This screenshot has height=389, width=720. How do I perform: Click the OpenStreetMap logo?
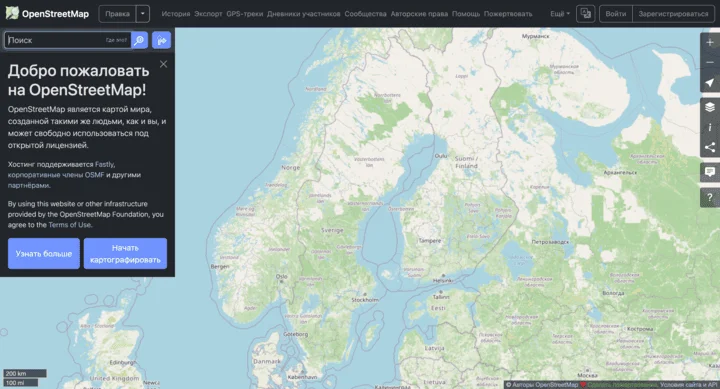pos(47,14)
